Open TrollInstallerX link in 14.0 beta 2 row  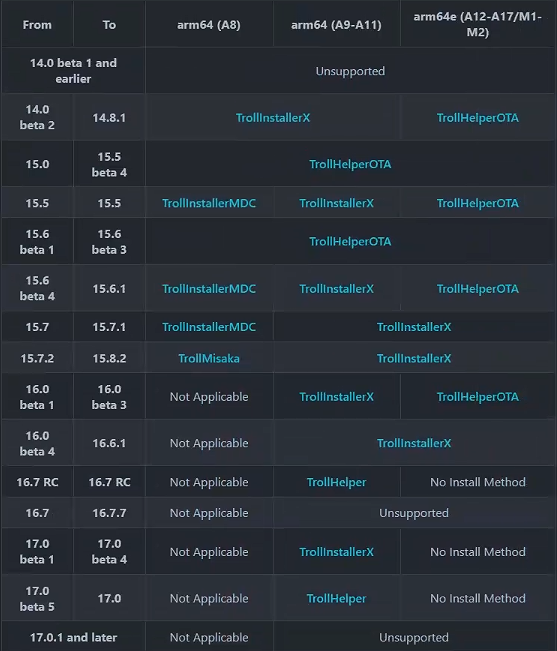273,118
